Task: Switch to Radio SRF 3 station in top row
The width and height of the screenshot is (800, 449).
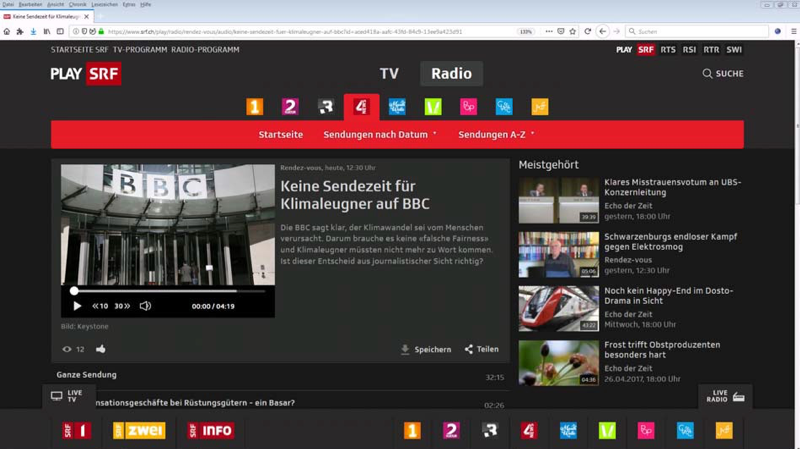Action: [326, 107]
